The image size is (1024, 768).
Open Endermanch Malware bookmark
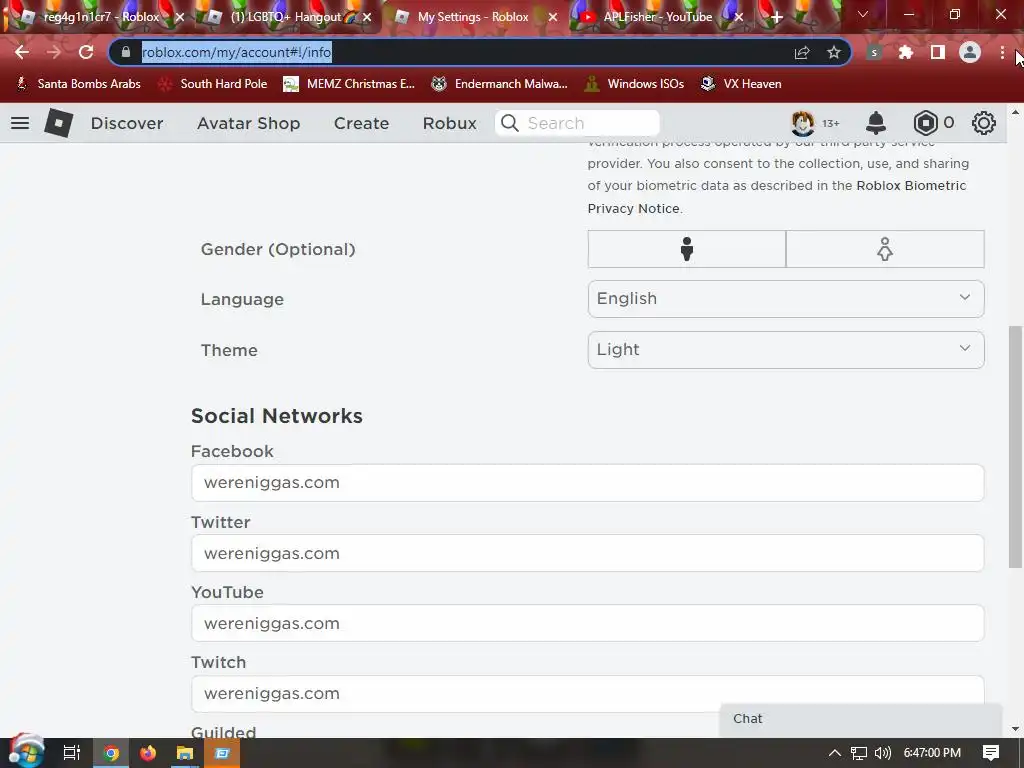[500, 84]
